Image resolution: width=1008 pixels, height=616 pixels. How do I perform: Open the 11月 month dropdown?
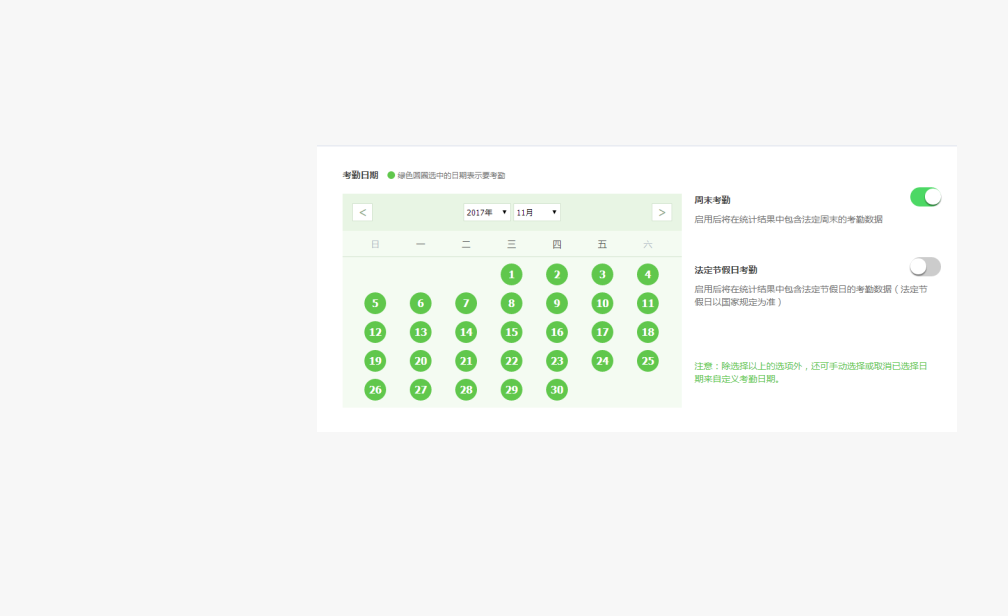tap(536, 212)
